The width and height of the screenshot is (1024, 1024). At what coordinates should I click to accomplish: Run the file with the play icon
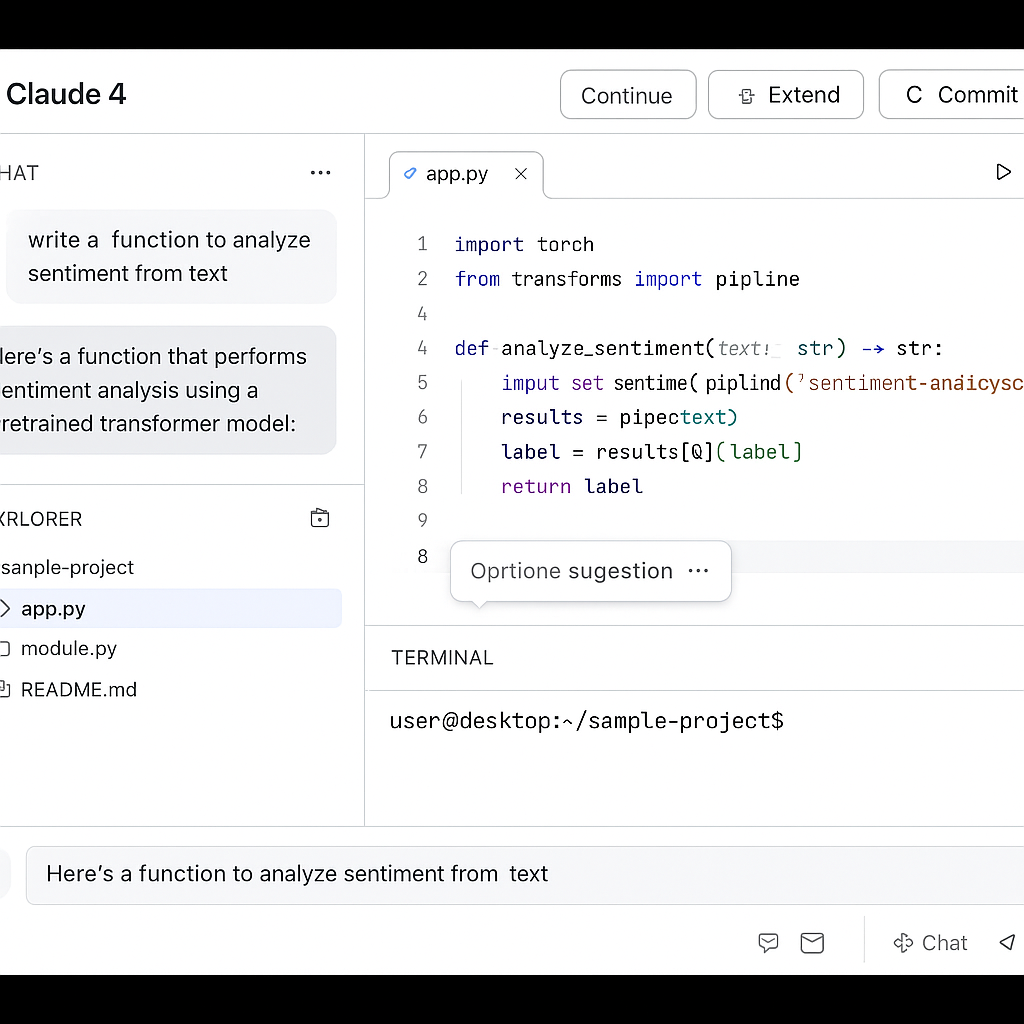click(x=1003, y=172)
